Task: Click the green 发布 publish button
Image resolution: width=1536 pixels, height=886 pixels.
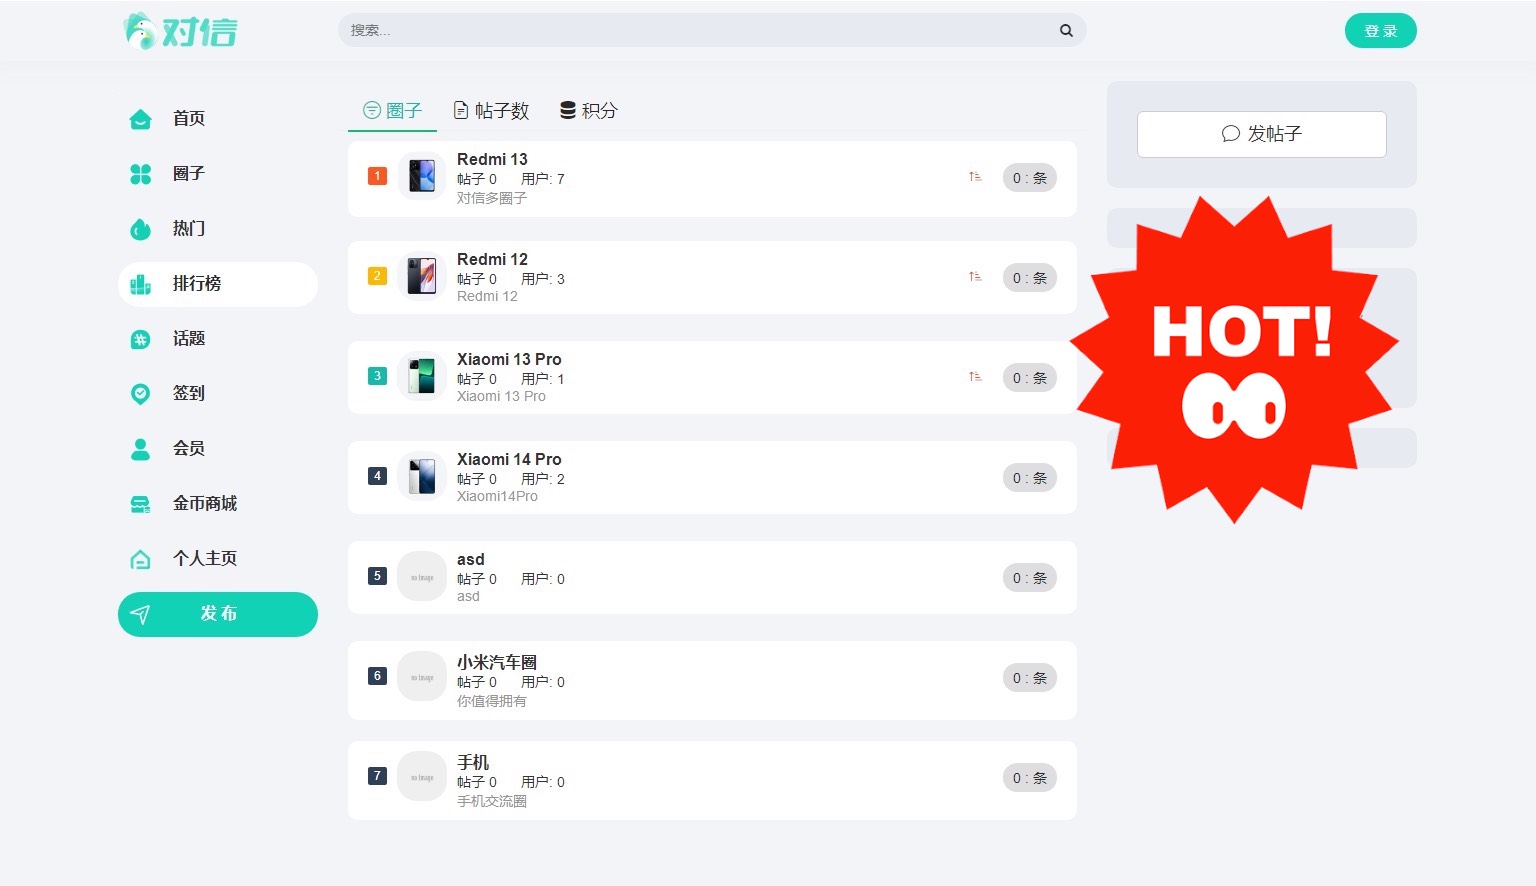Action: coord(218,614)
